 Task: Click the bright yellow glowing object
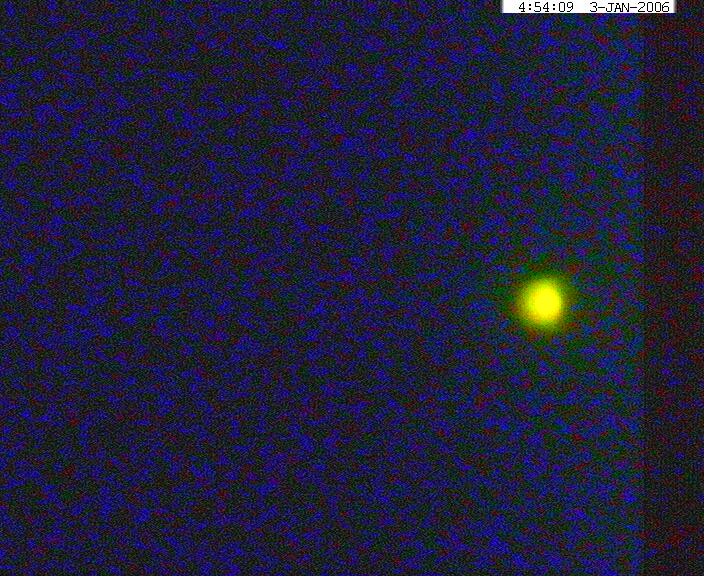[543, 302]
